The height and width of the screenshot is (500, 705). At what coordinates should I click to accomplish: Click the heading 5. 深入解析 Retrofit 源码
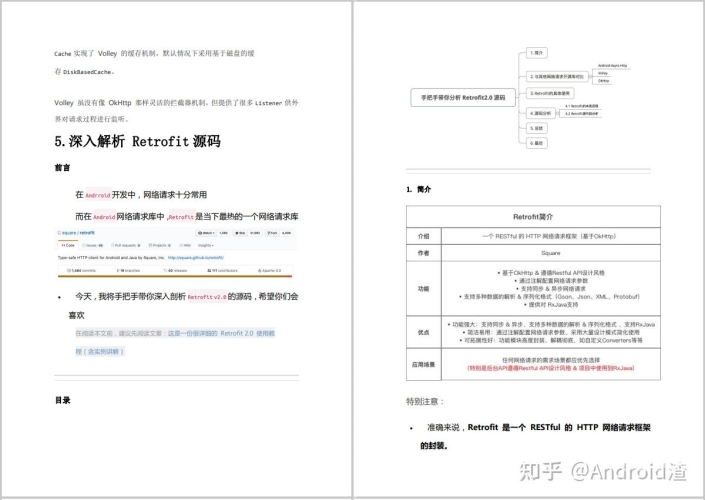(x=138, y=141)
